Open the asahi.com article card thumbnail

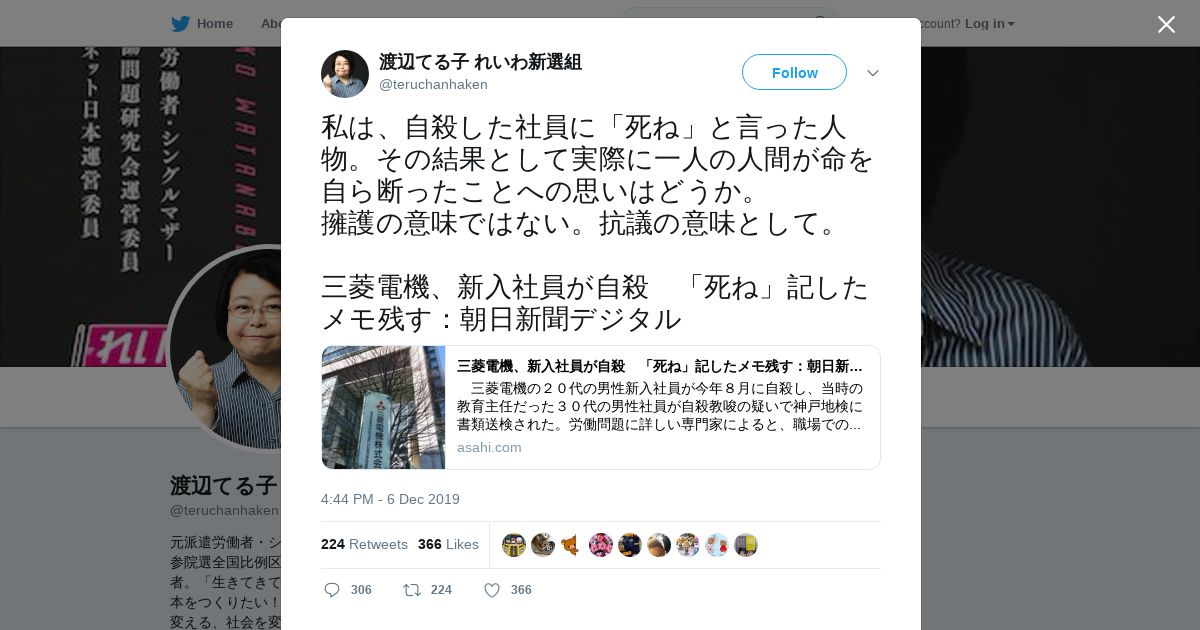(383, 407)
